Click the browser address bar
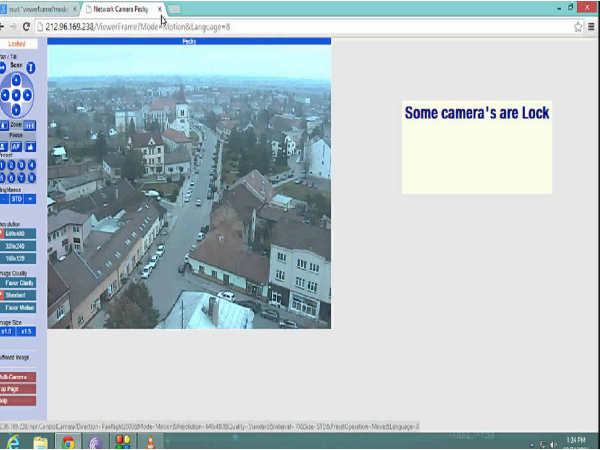 point(300,27)
